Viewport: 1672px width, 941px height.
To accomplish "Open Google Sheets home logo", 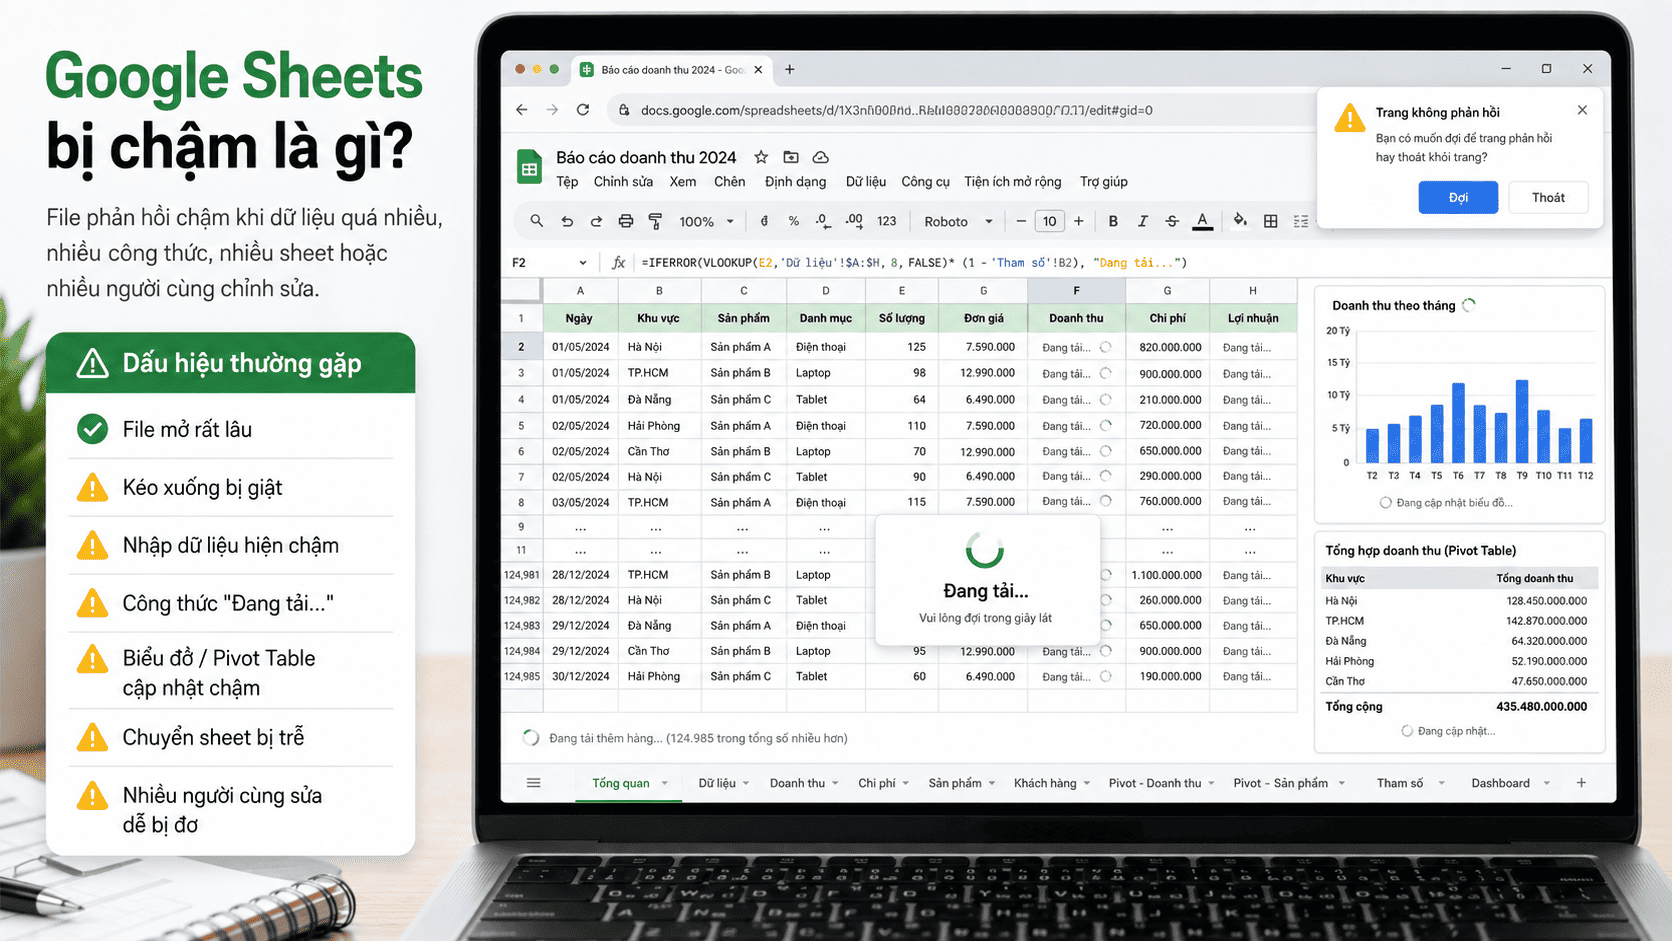I will 529,168.
